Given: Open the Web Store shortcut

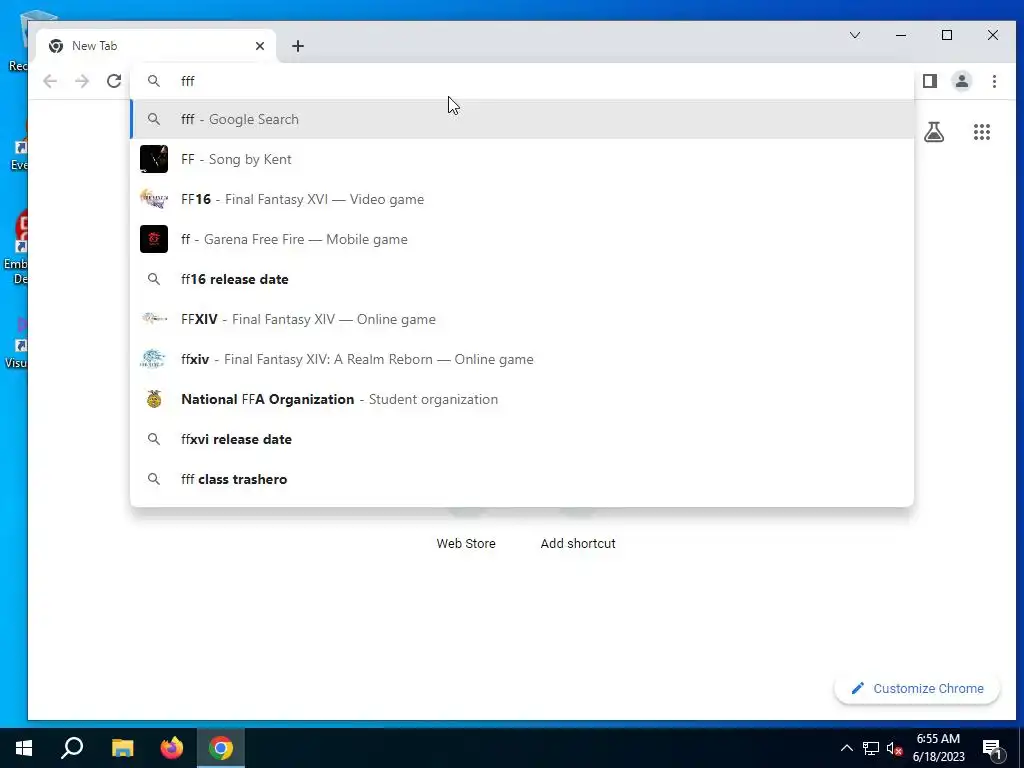Looking at the screenshot, I should click(x=466, y=543).
